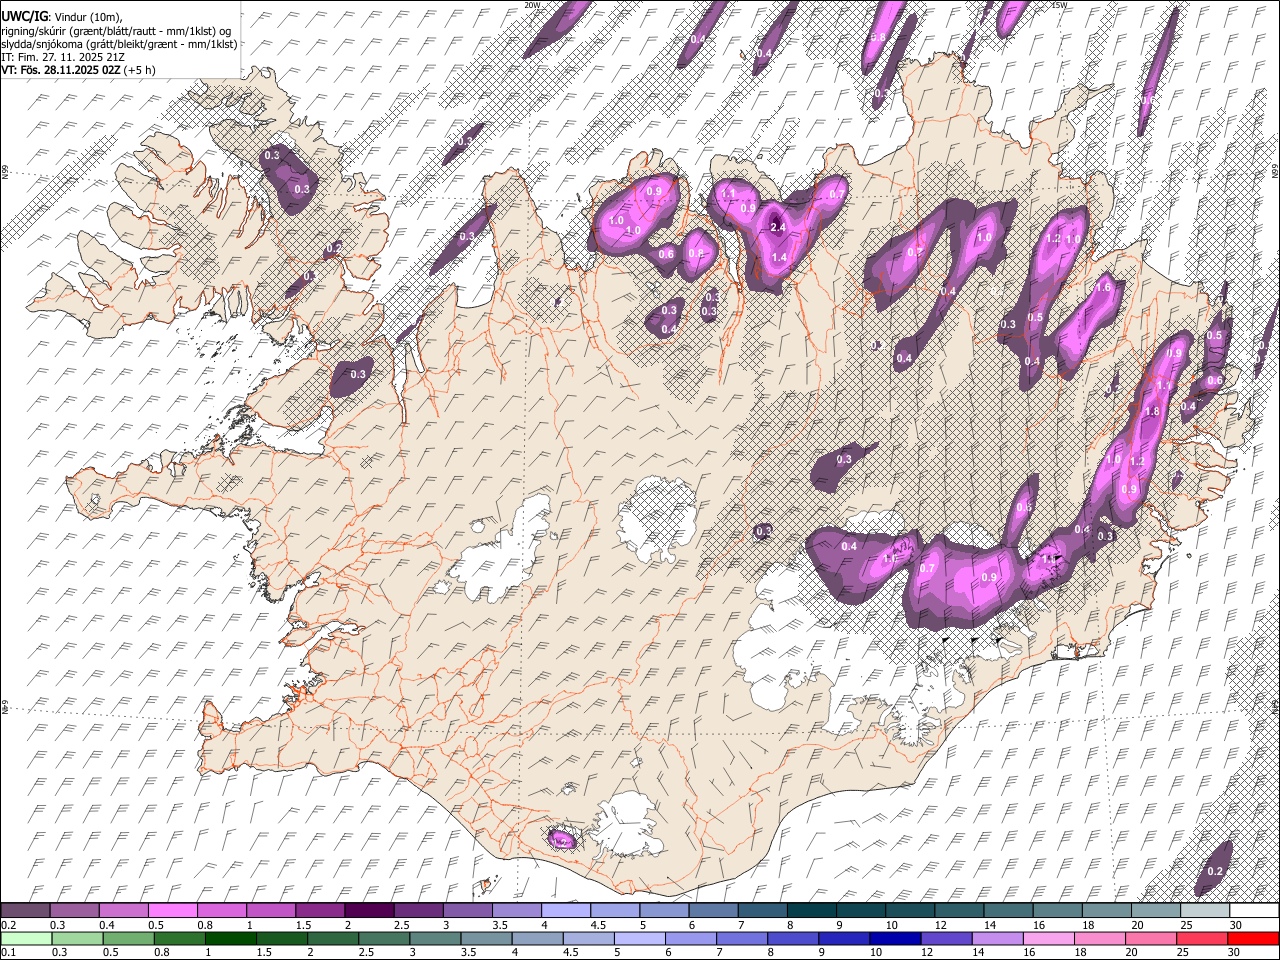1280x960 pixels.
Task: Select the 'rigning/skúrir' legend description line
Action: pos(116,31)
